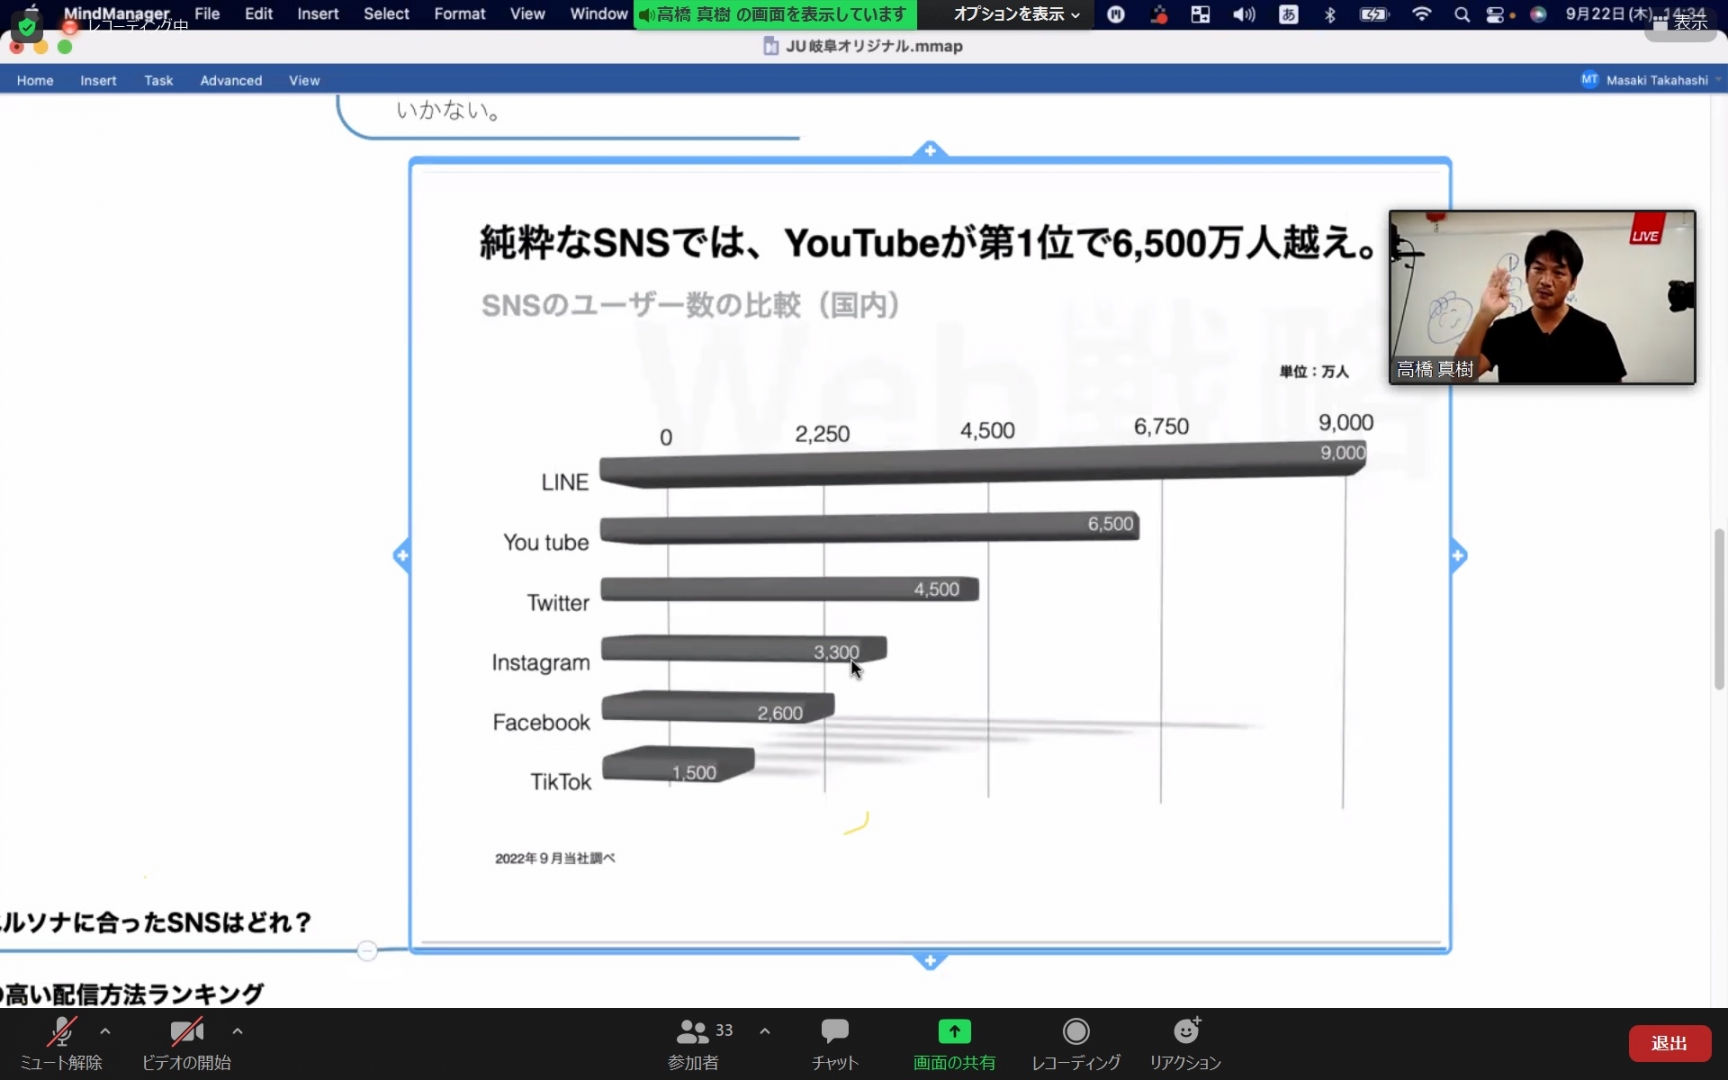Click the battery icon in the menu bar
Viewport: 1728px width, 1080px height.
coord(1375,14)
